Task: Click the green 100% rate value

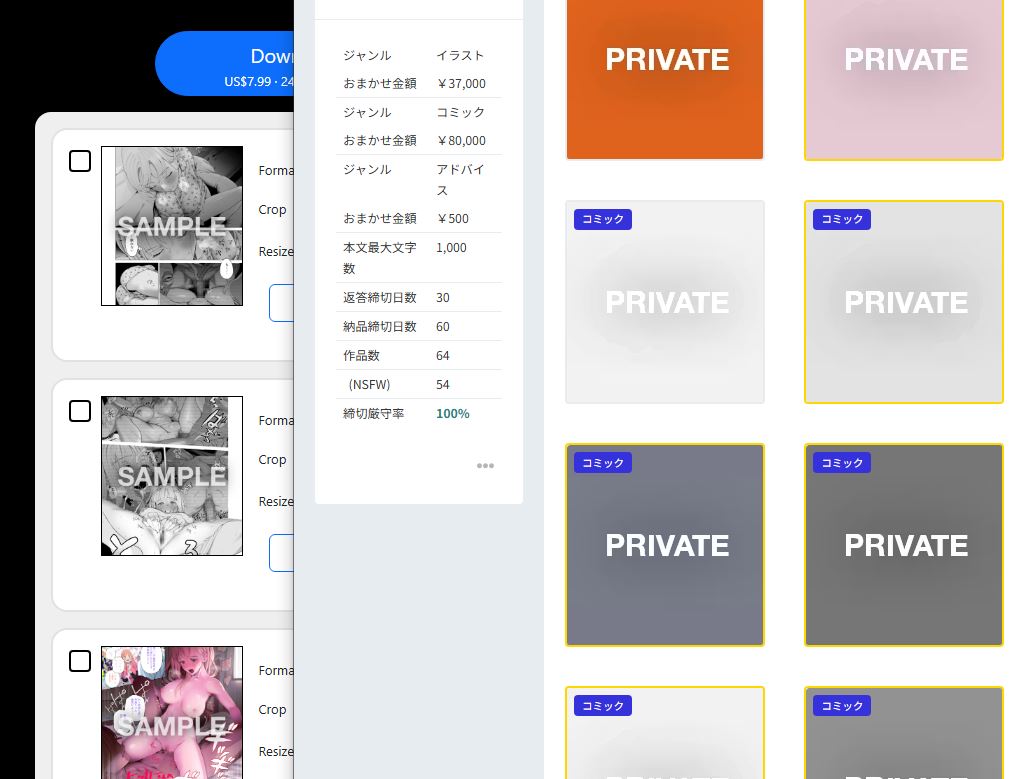Action: 453,414
